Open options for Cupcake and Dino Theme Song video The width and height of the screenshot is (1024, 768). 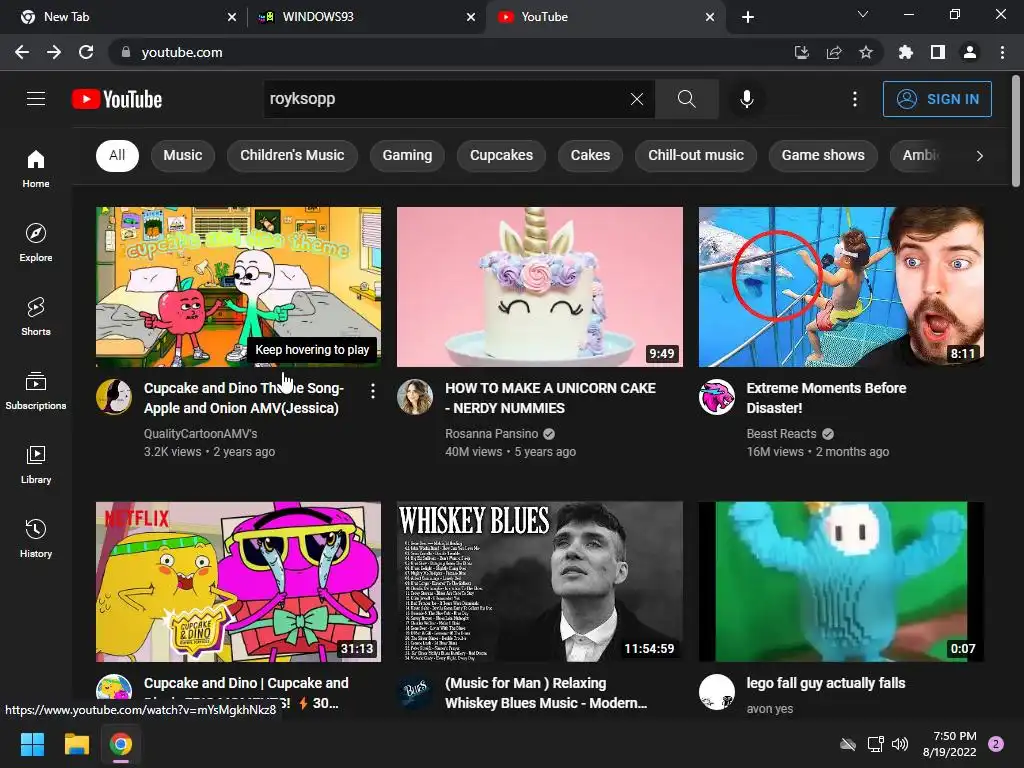[372, 391]
